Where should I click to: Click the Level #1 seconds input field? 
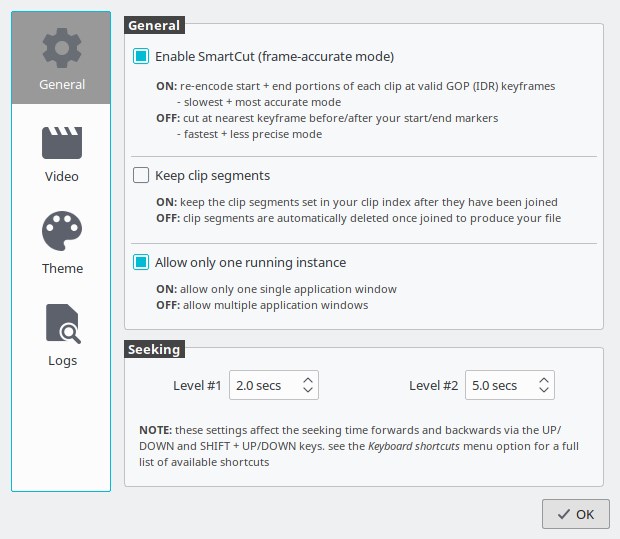pos(260,386)
